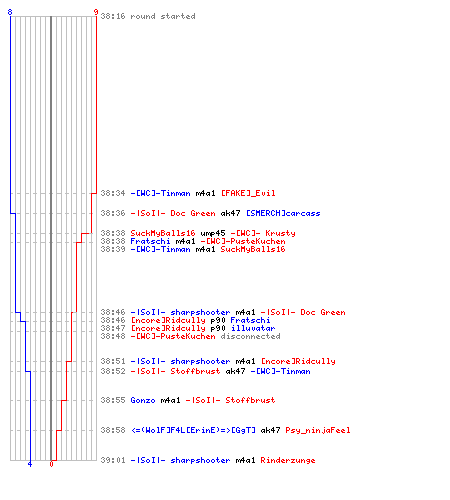Select Psy_ninjaFeel victim name at 38:58
The image size is (450, 500).
(318, 430)
